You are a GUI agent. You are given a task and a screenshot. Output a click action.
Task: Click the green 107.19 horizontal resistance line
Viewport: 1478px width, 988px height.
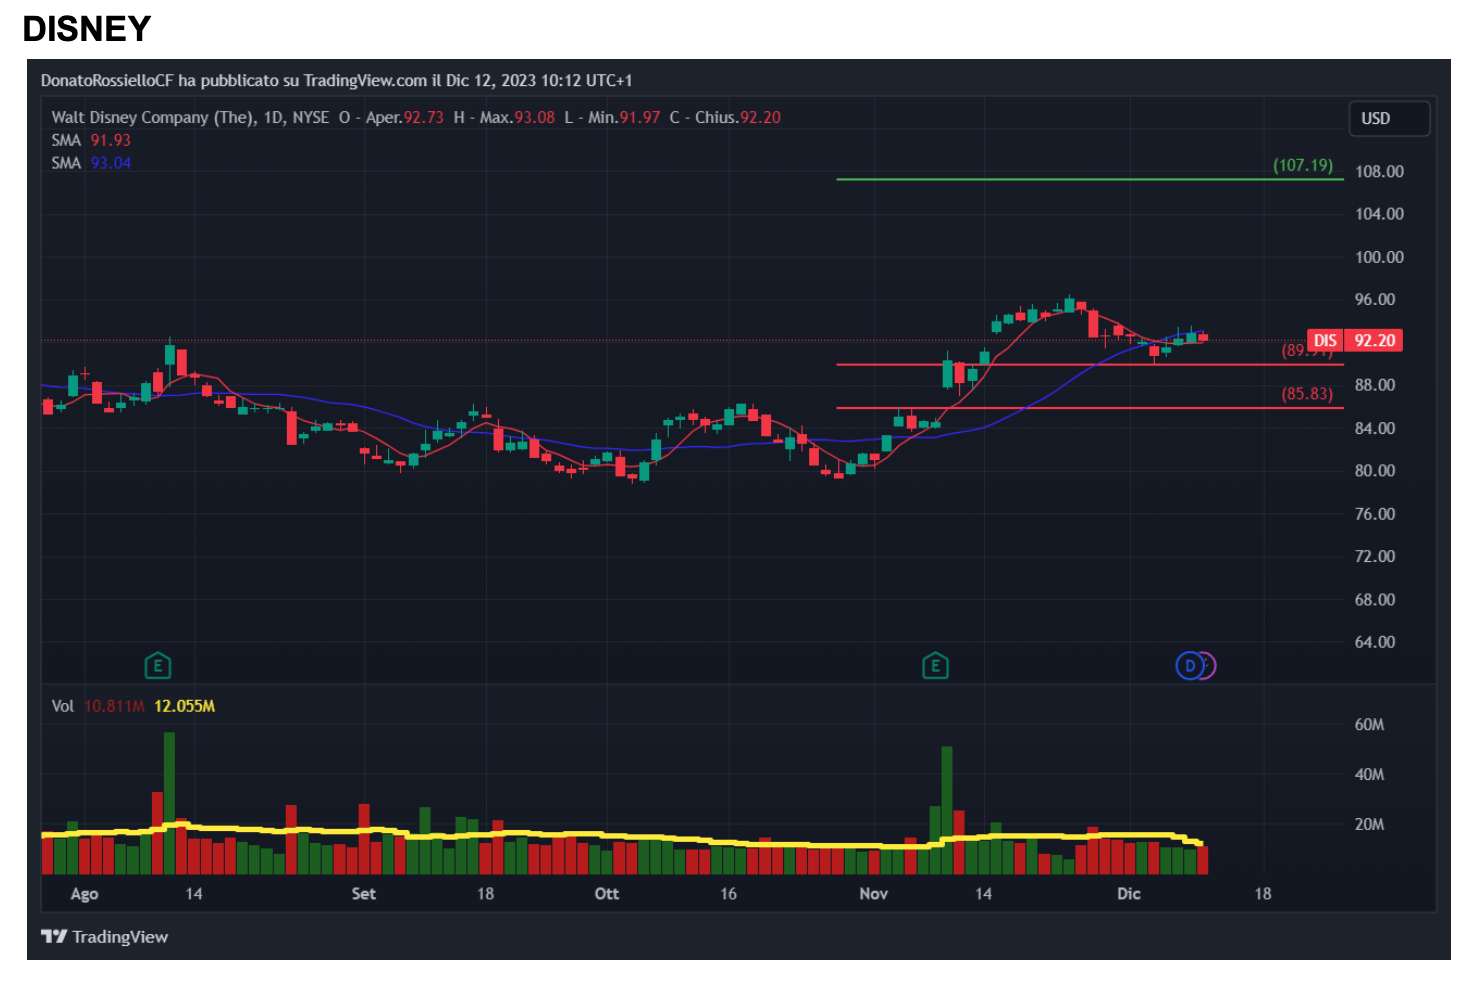pyautogui.click(x=1089, y=179)
